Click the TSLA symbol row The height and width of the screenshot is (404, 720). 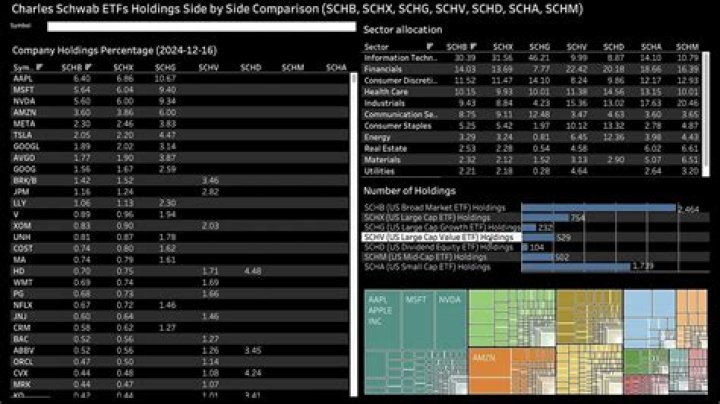click(179, 135)
